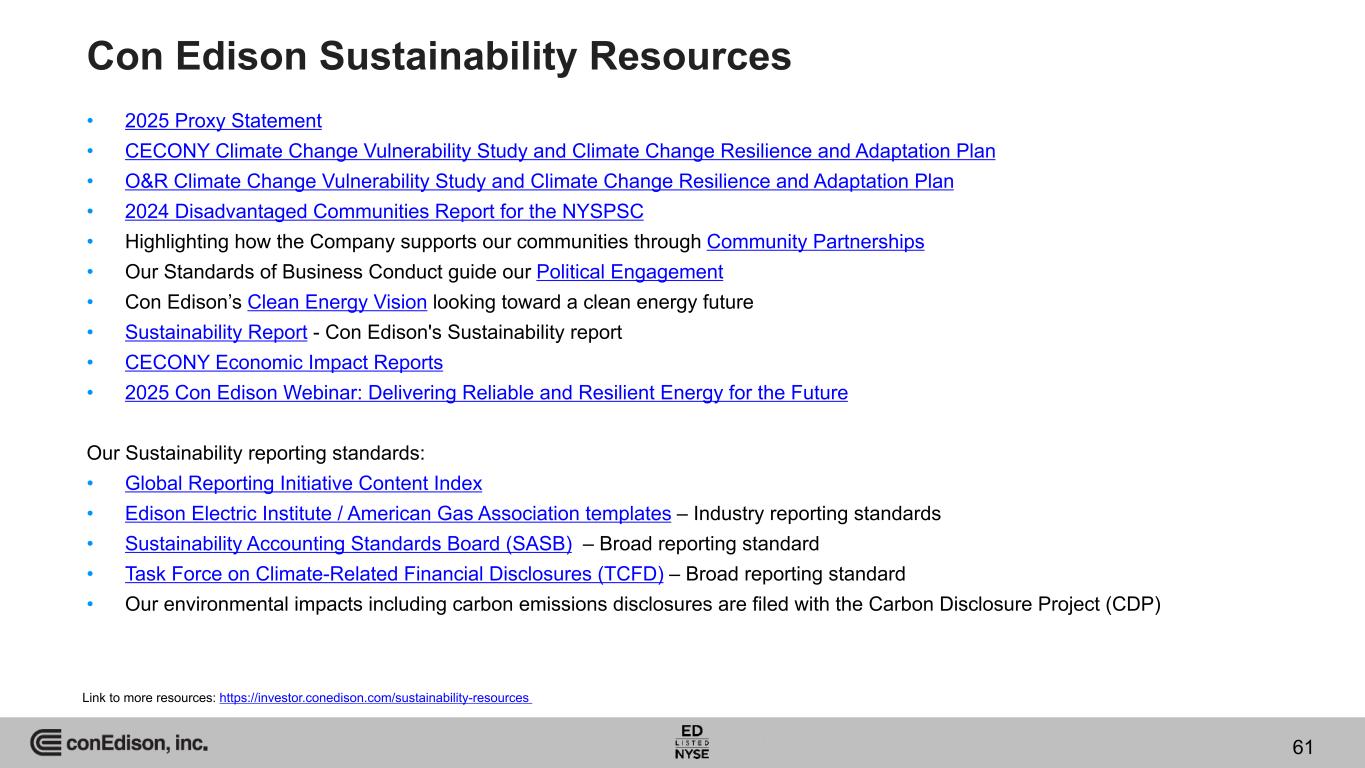Click the slide number 61

(1302, 747)
